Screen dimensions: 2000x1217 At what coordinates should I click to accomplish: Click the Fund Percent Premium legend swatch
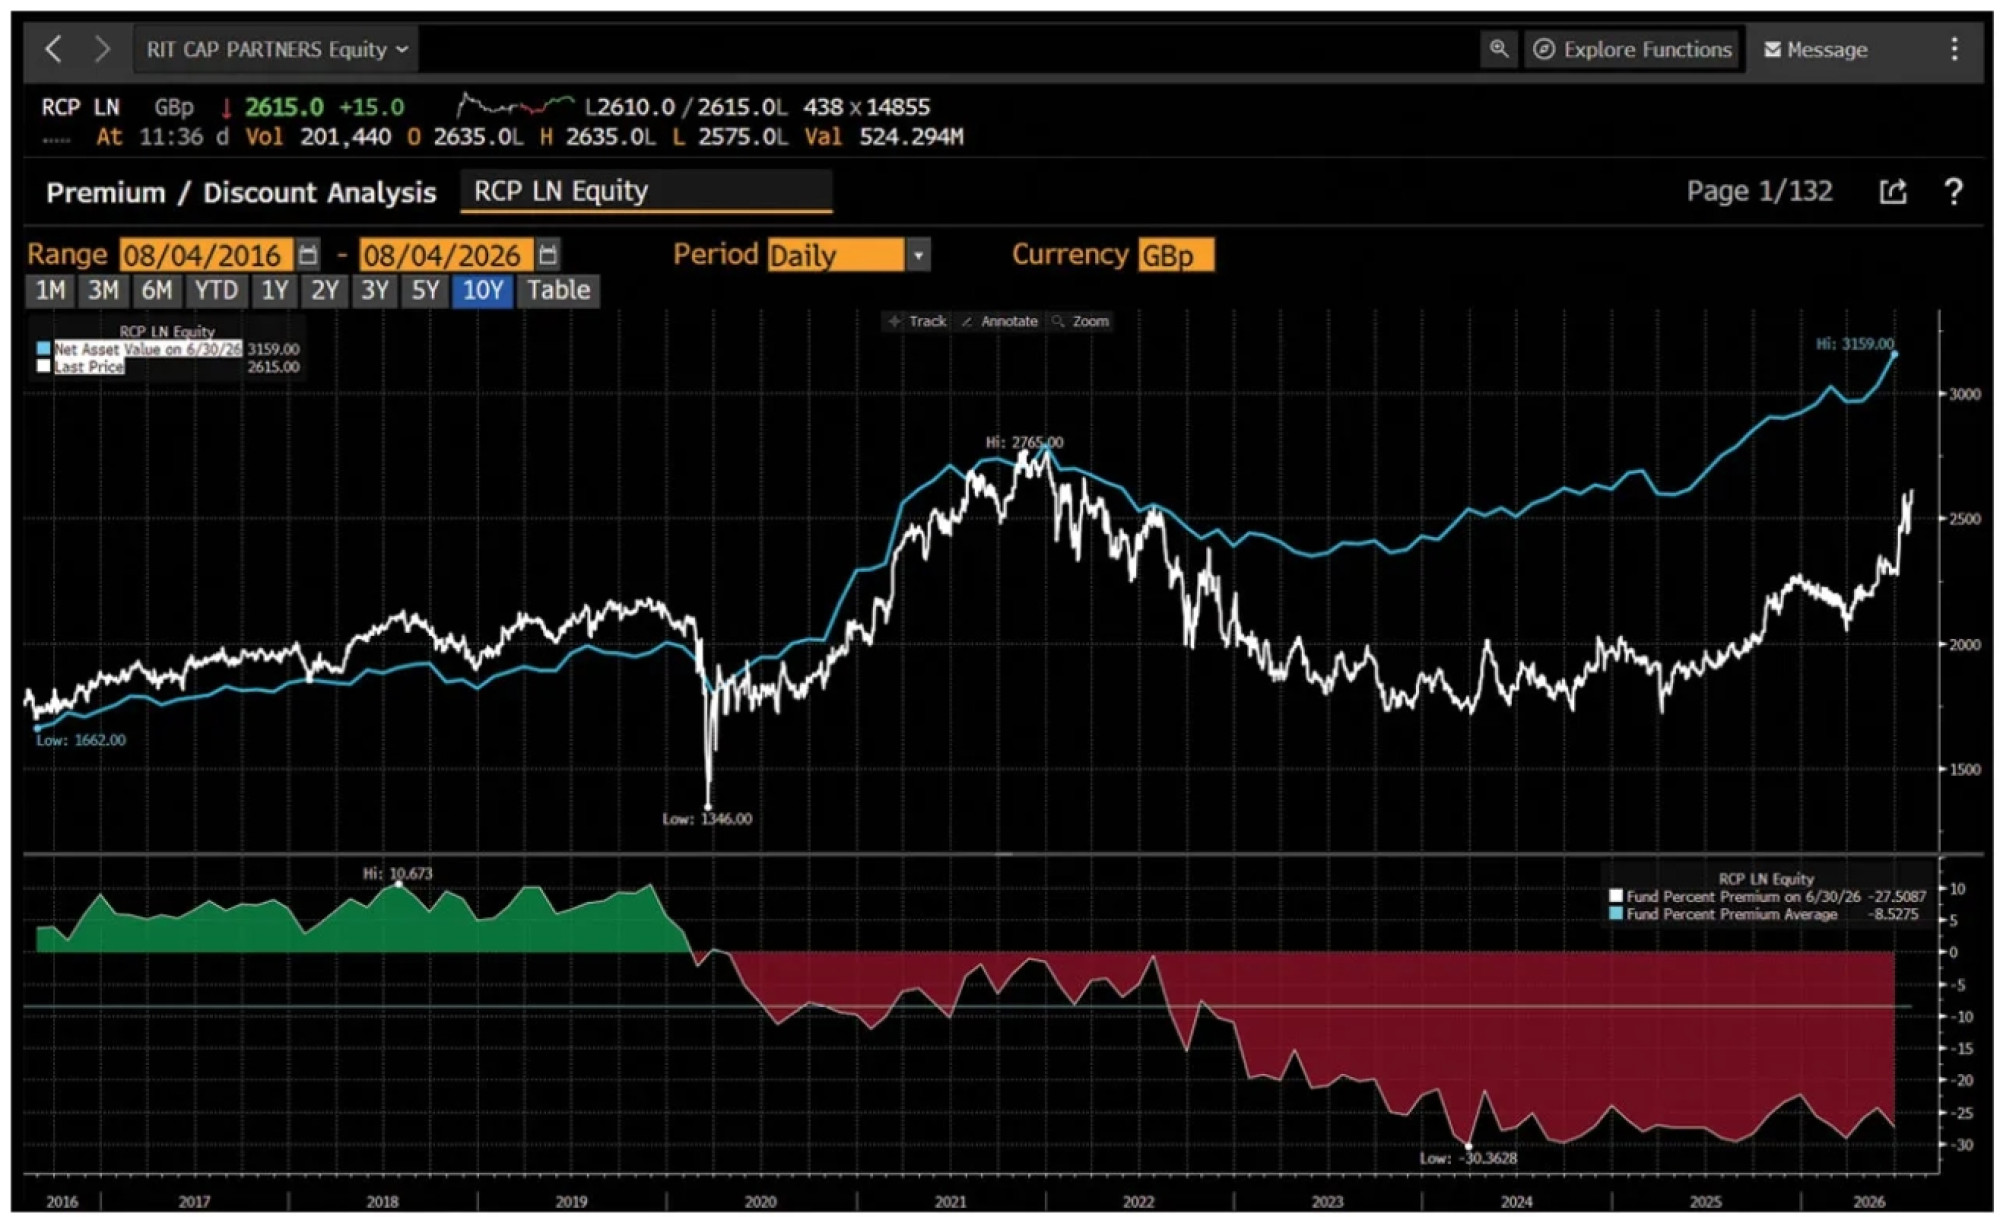[1615, 896]
